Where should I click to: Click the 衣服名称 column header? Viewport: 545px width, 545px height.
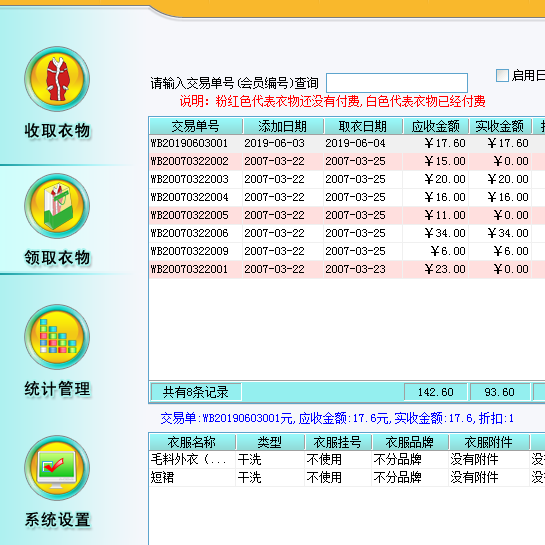click(x=192, y=442)
